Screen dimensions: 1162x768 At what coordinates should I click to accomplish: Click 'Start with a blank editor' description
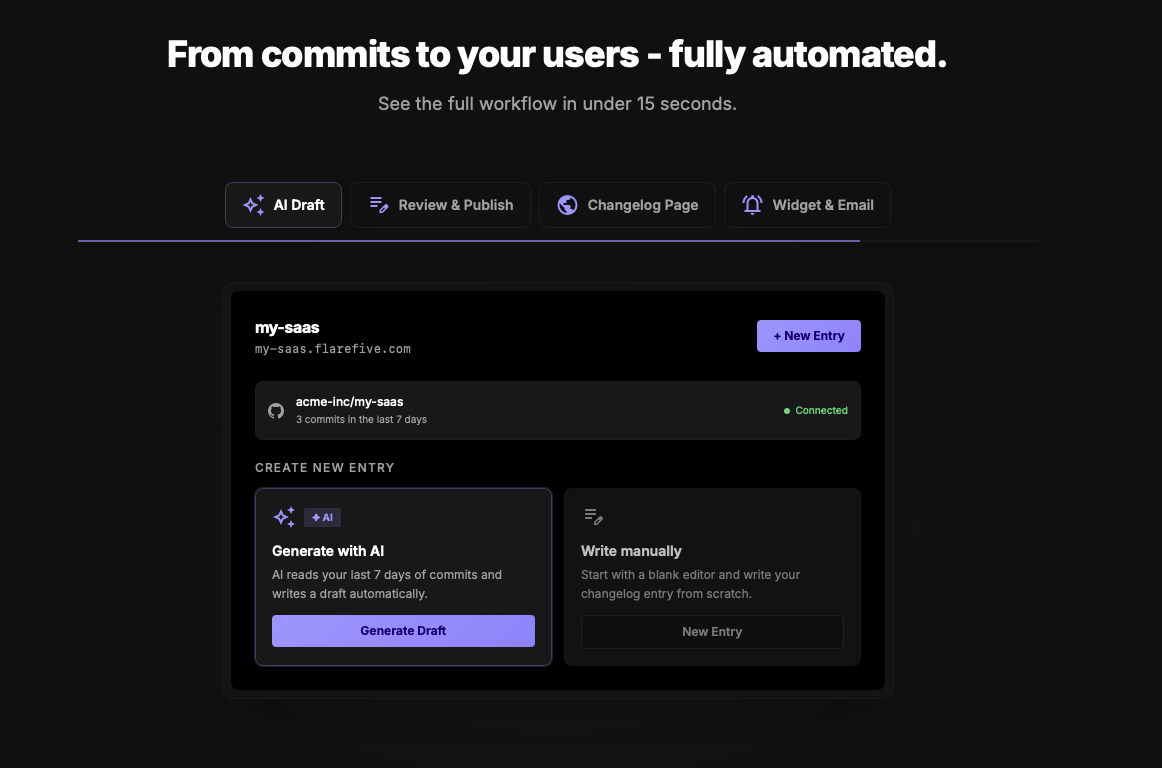point(691,584)
